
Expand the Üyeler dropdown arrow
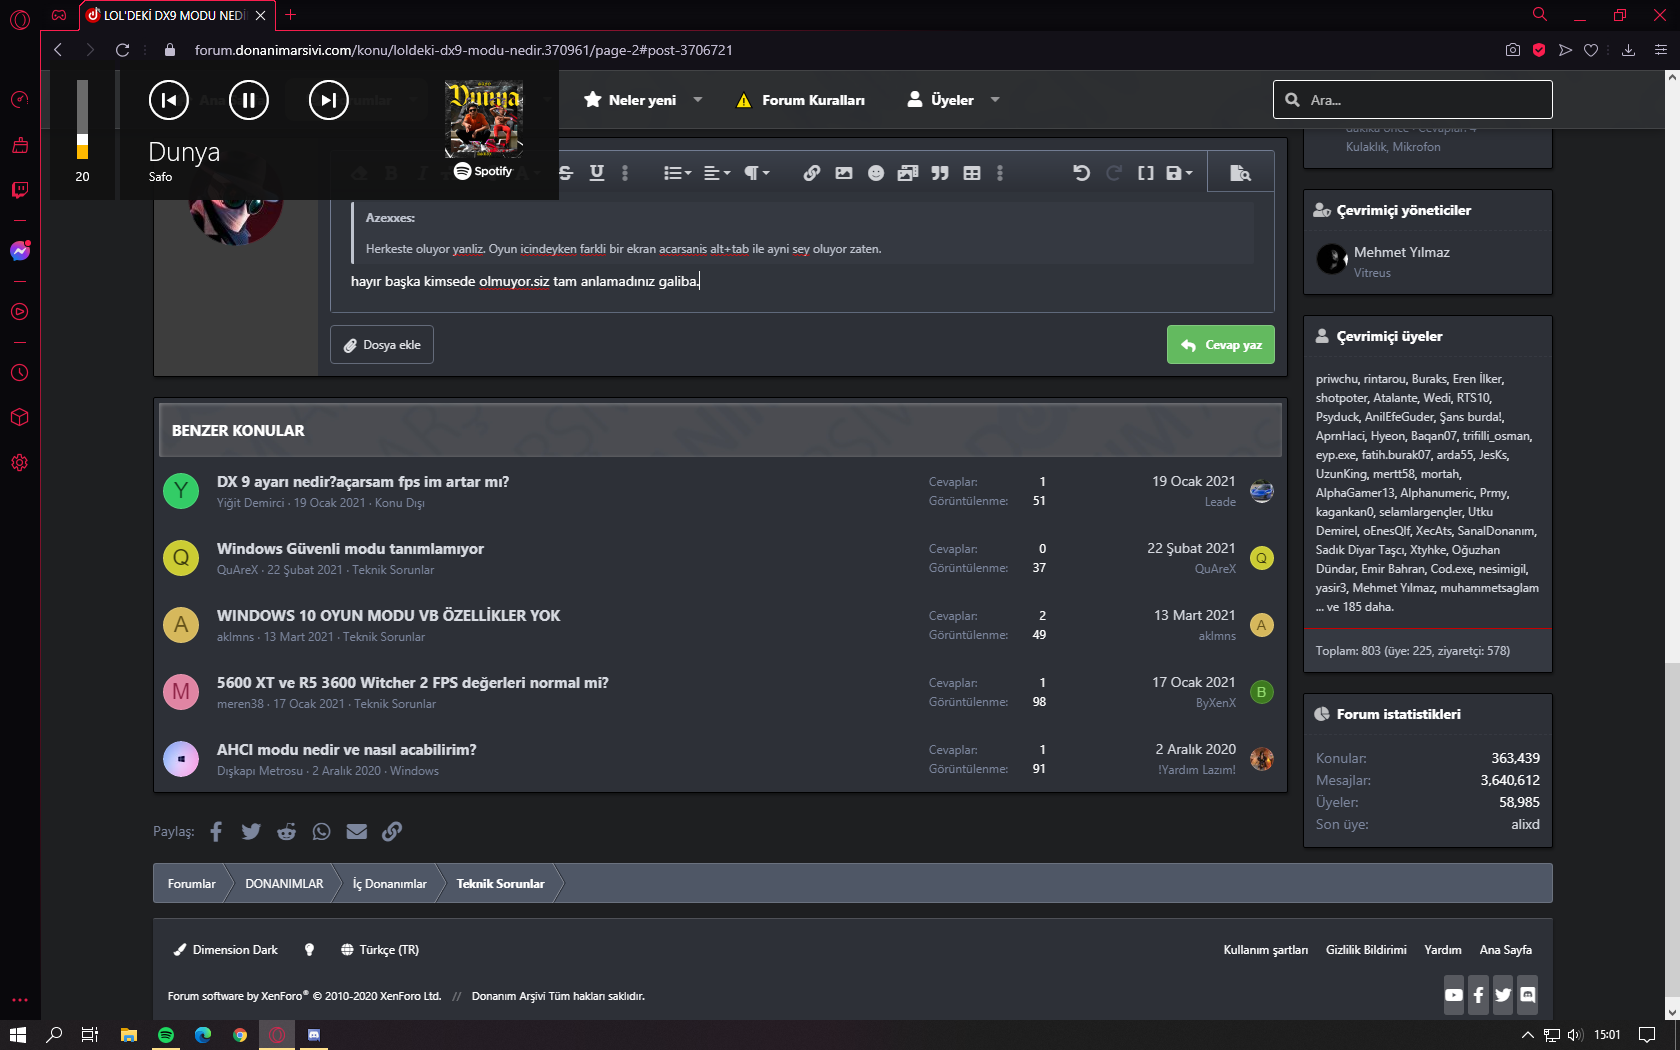[995, 100]
